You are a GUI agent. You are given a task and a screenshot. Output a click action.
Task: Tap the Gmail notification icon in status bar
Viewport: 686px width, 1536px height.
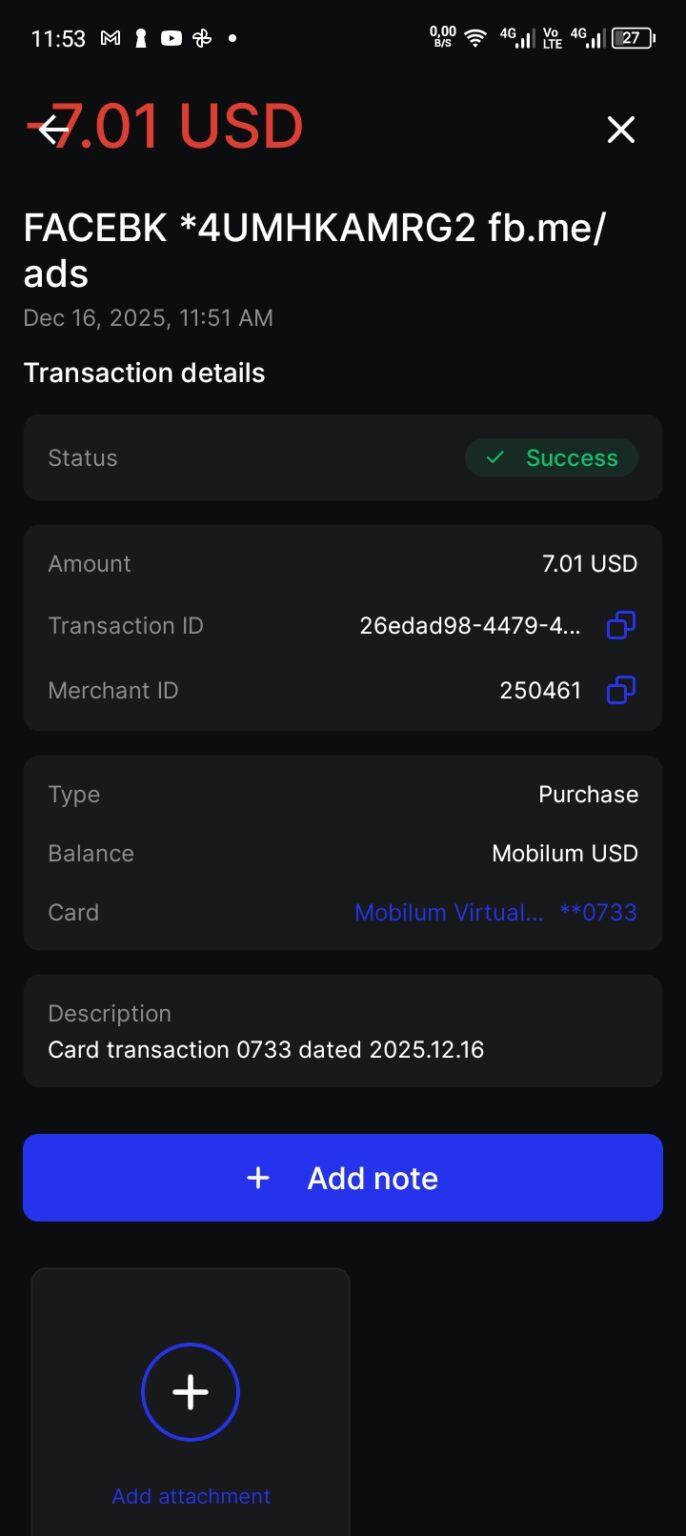[110, 38]
